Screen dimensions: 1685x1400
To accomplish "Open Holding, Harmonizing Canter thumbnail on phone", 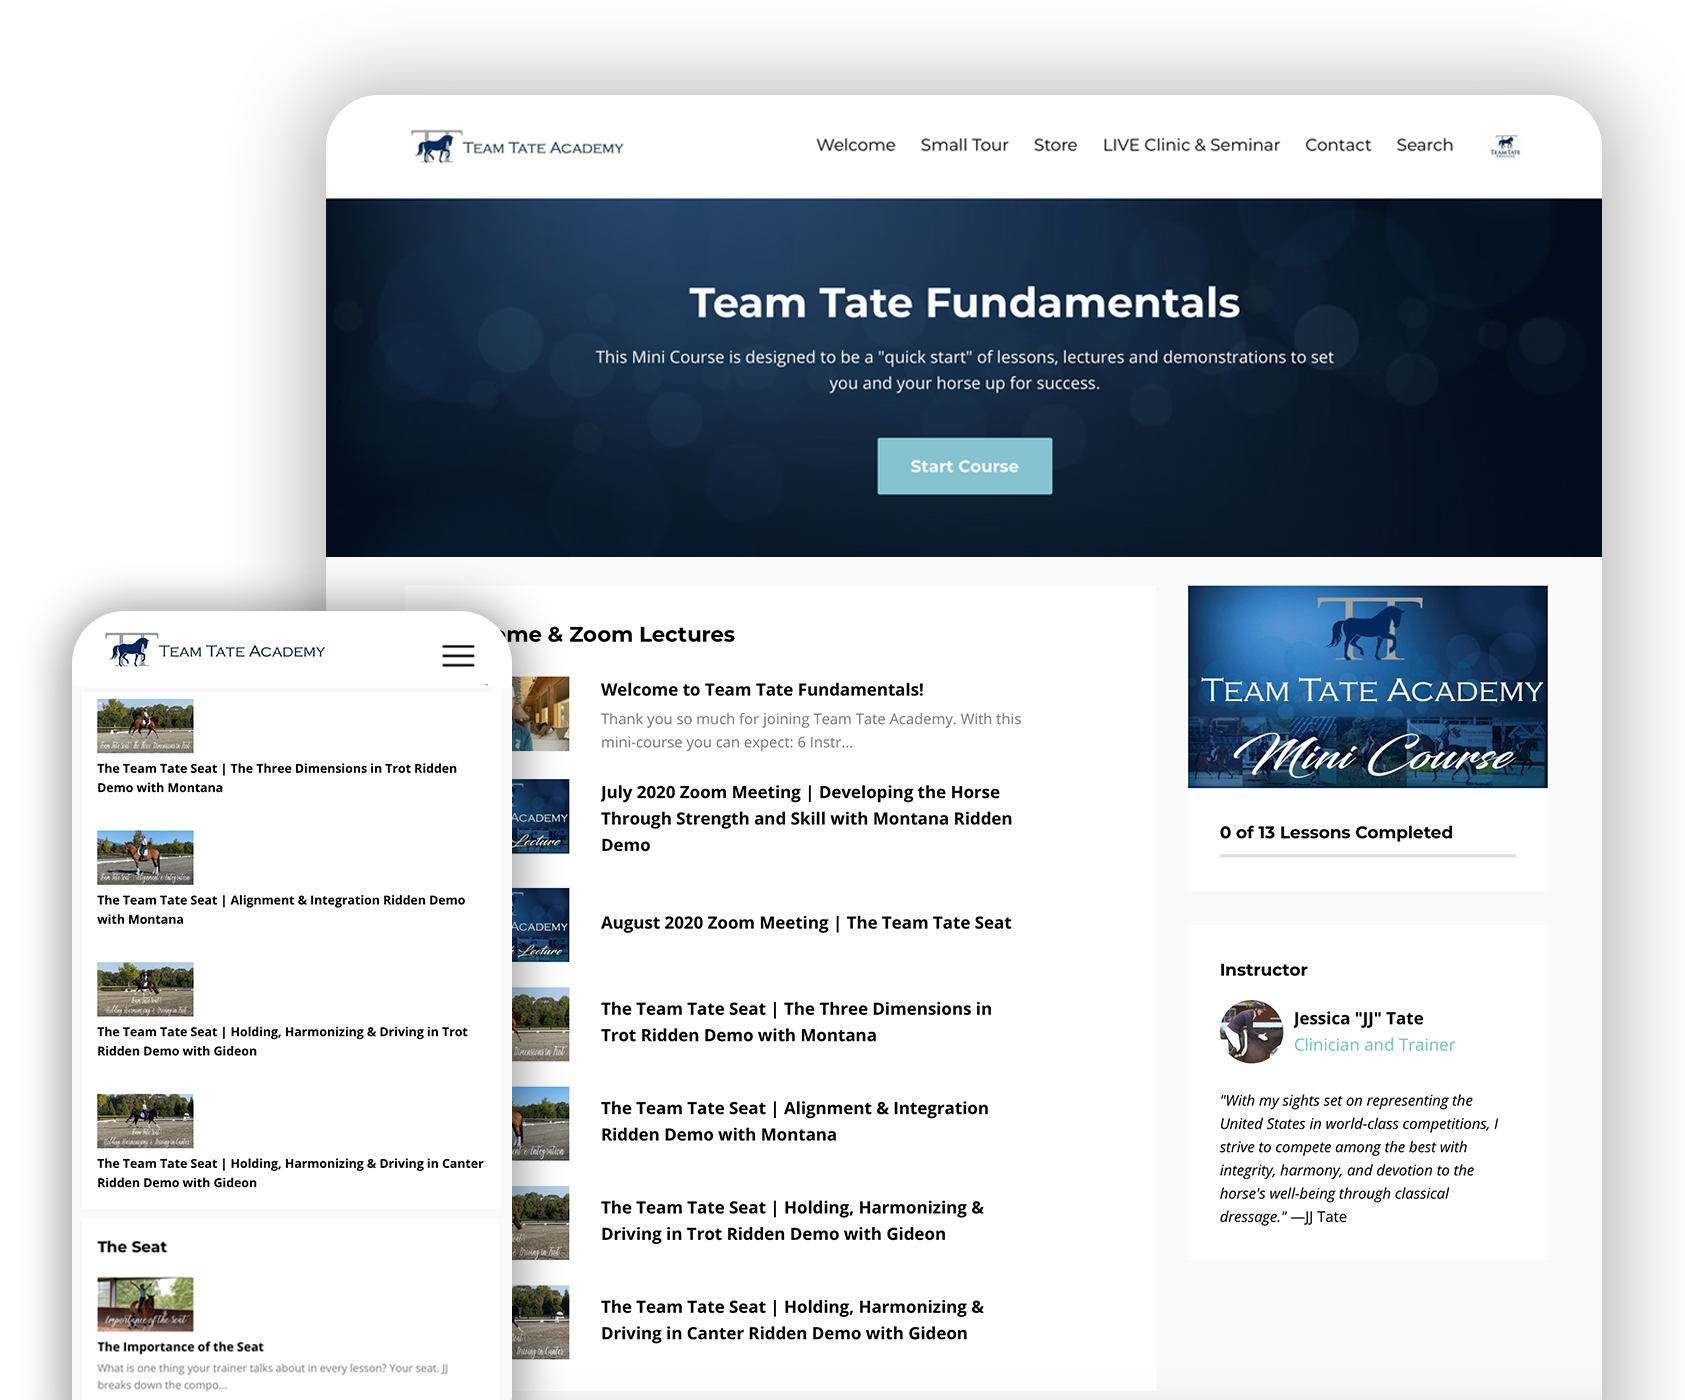I will [x=145, y=1121].
